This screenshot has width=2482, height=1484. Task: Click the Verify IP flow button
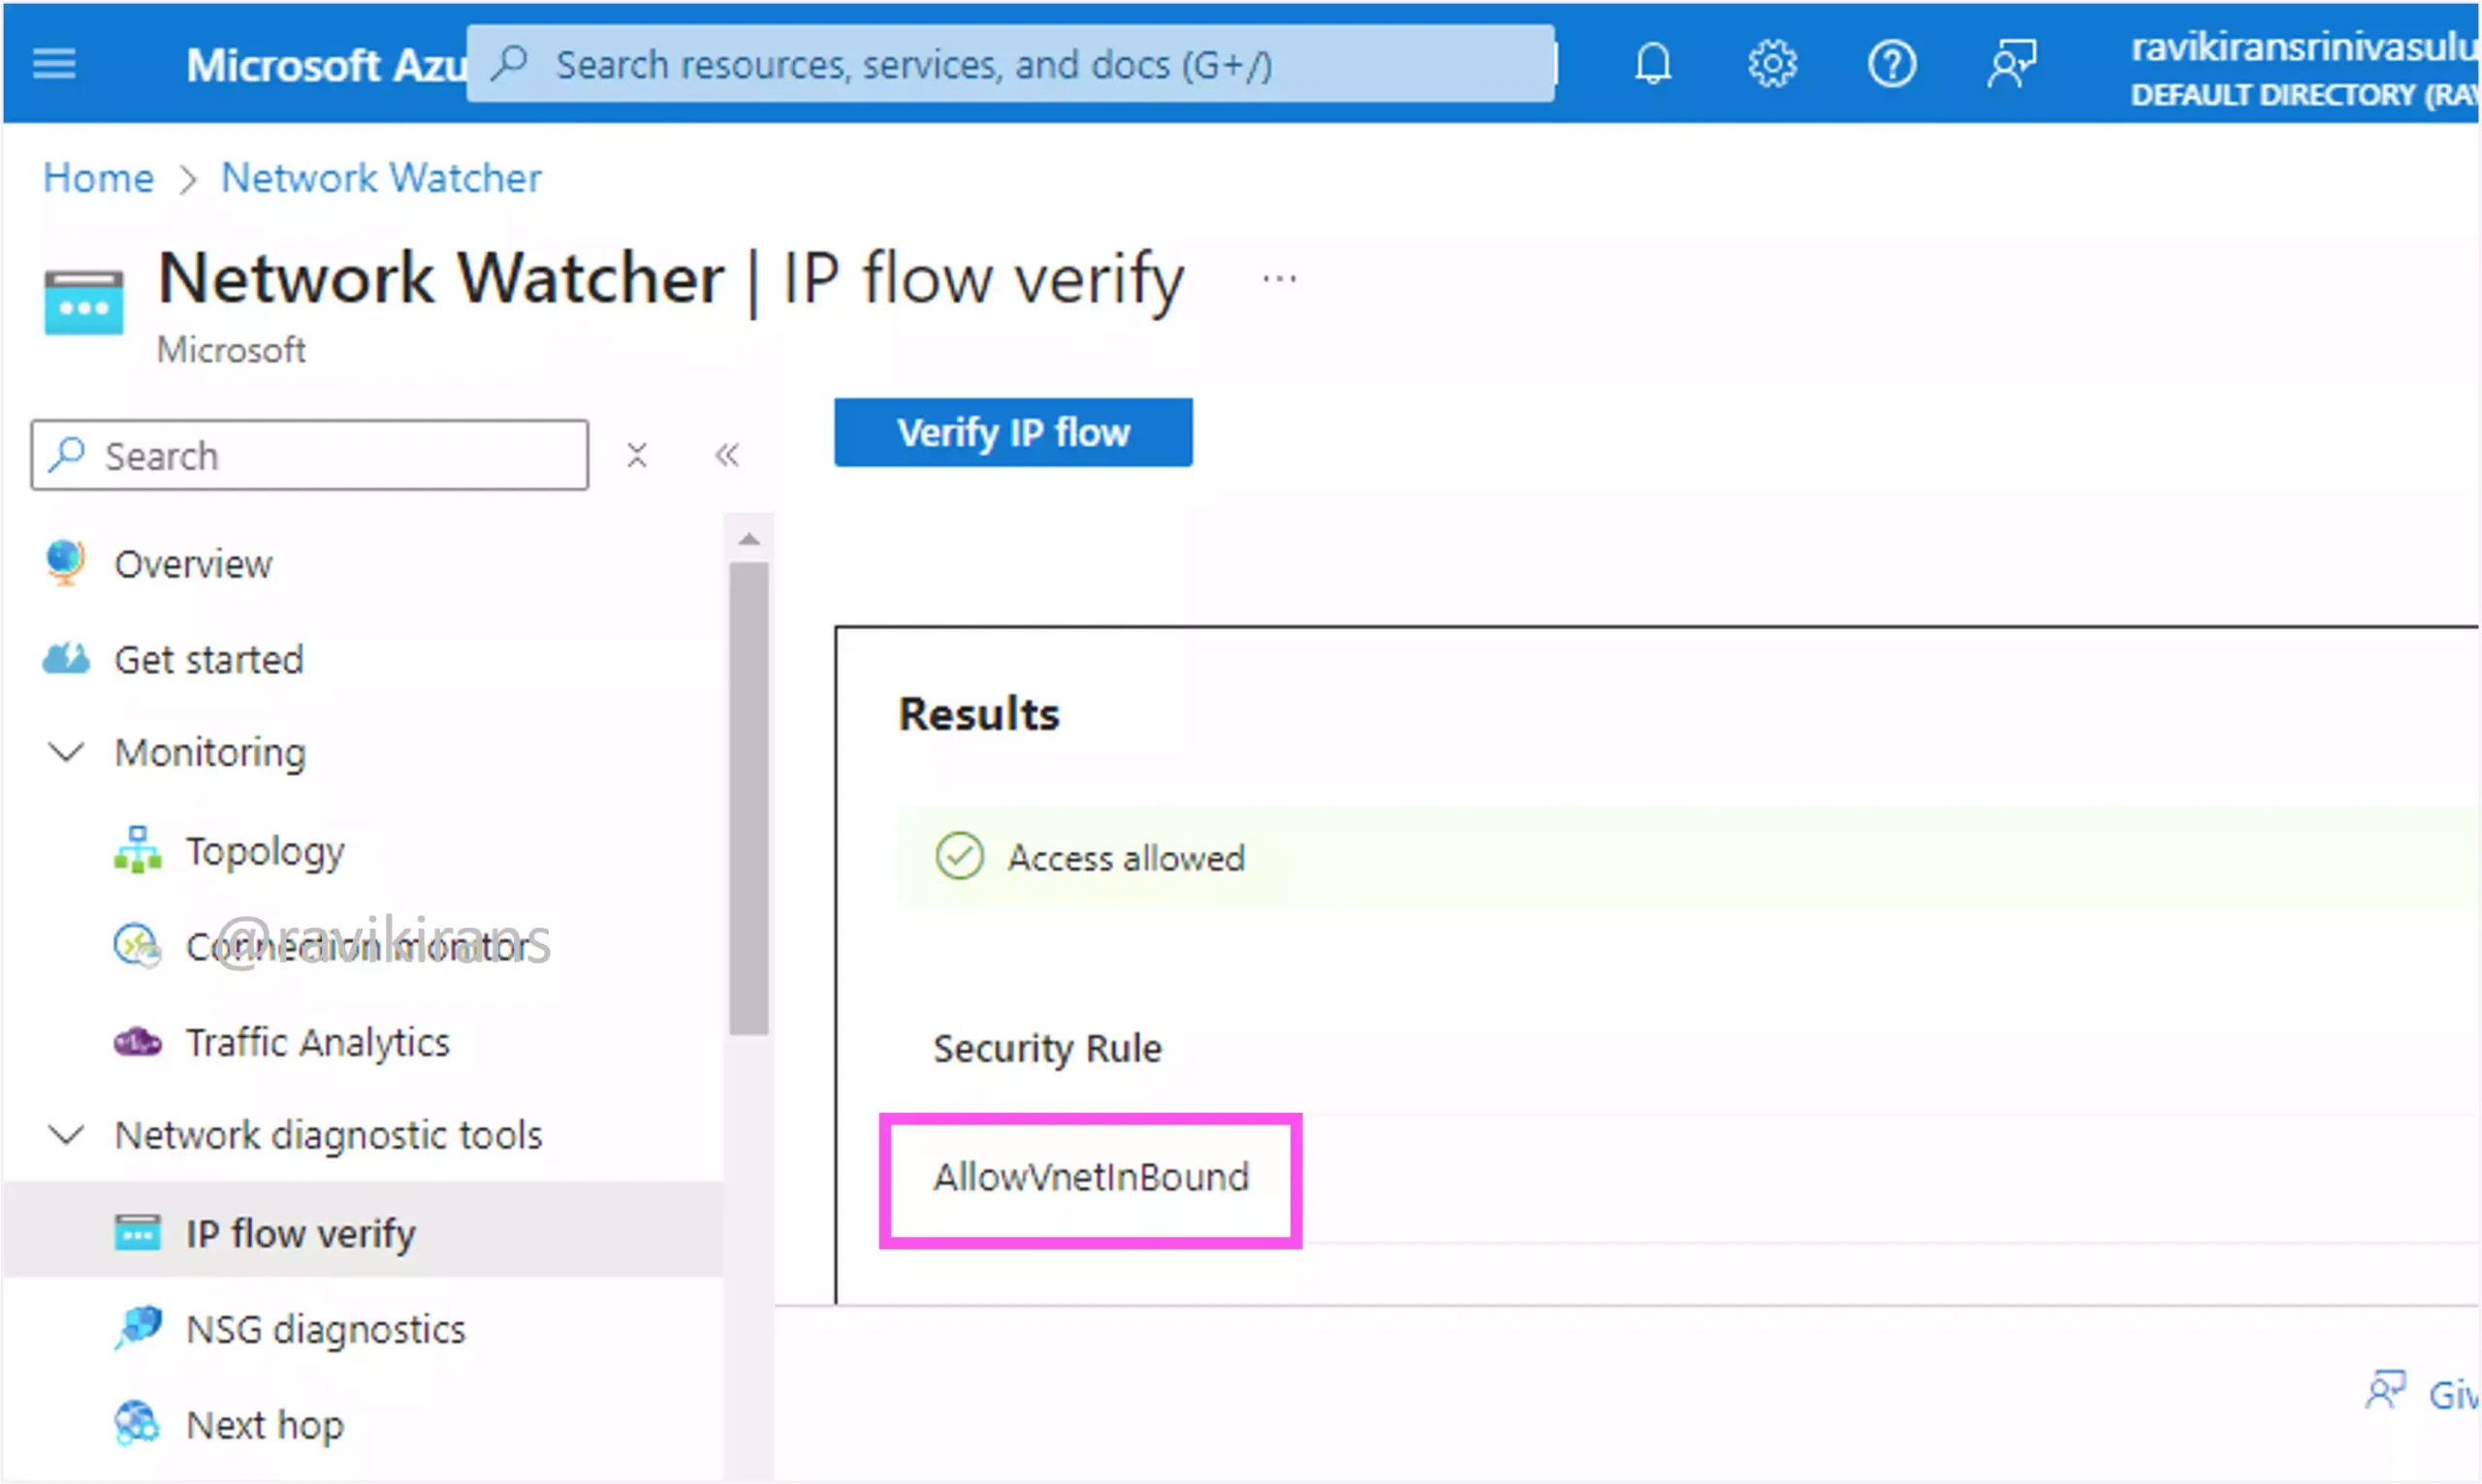click(1012, 433)
